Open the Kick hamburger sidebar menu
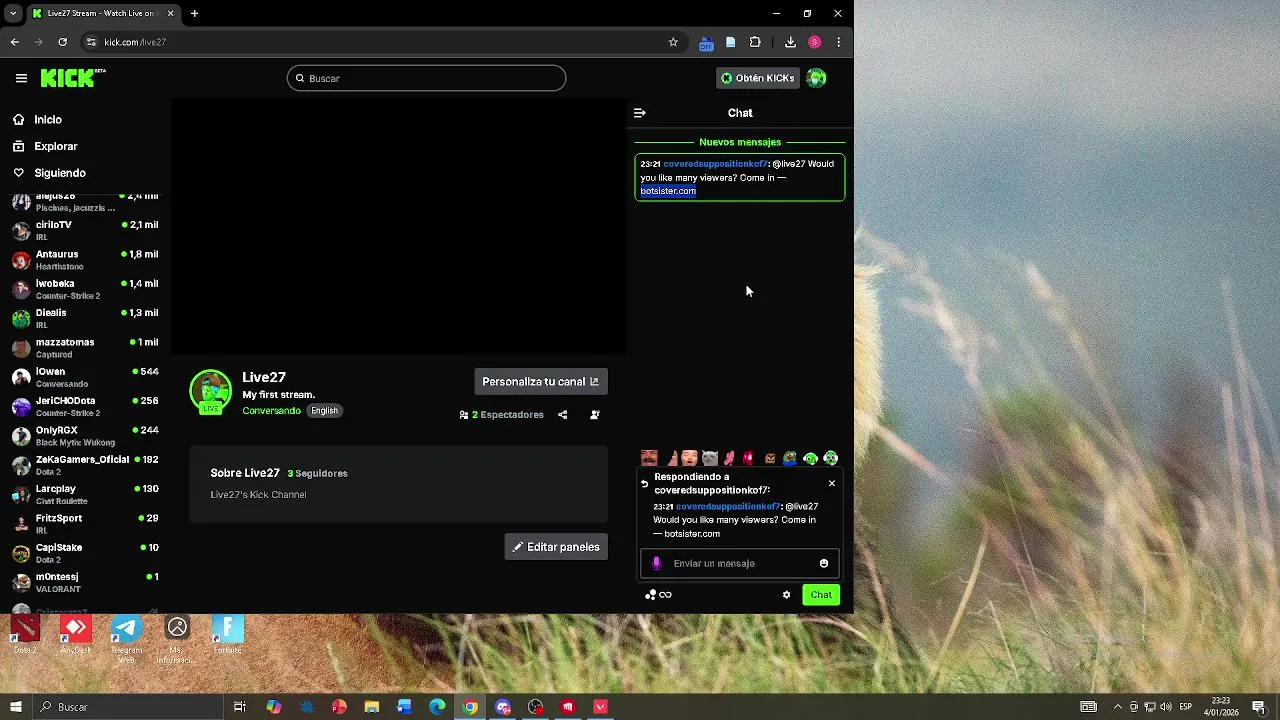The height and width of the screenshot is (720, 1280). click(21, 78)
